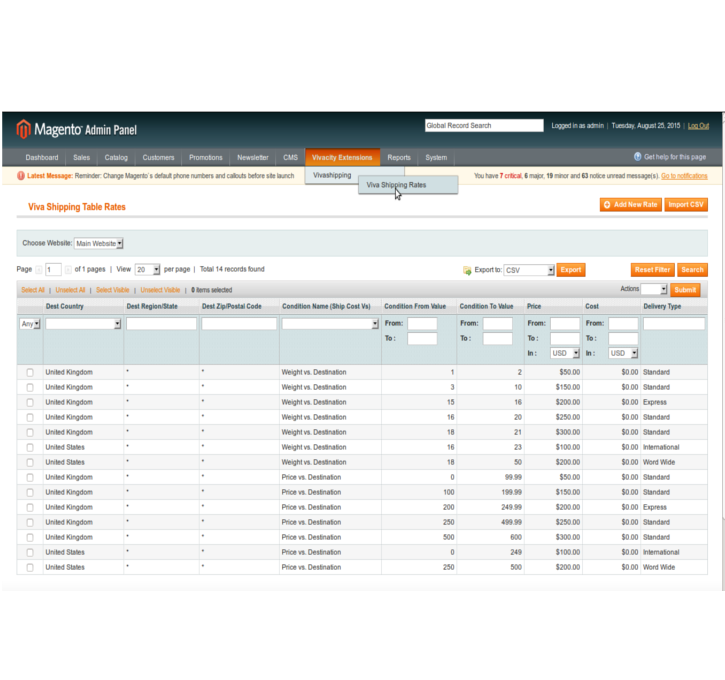Click the Add New Rate button
Image resolution: width=725 pixels, height=680 pixels.
pyautogui.click(x=631, y=204)
